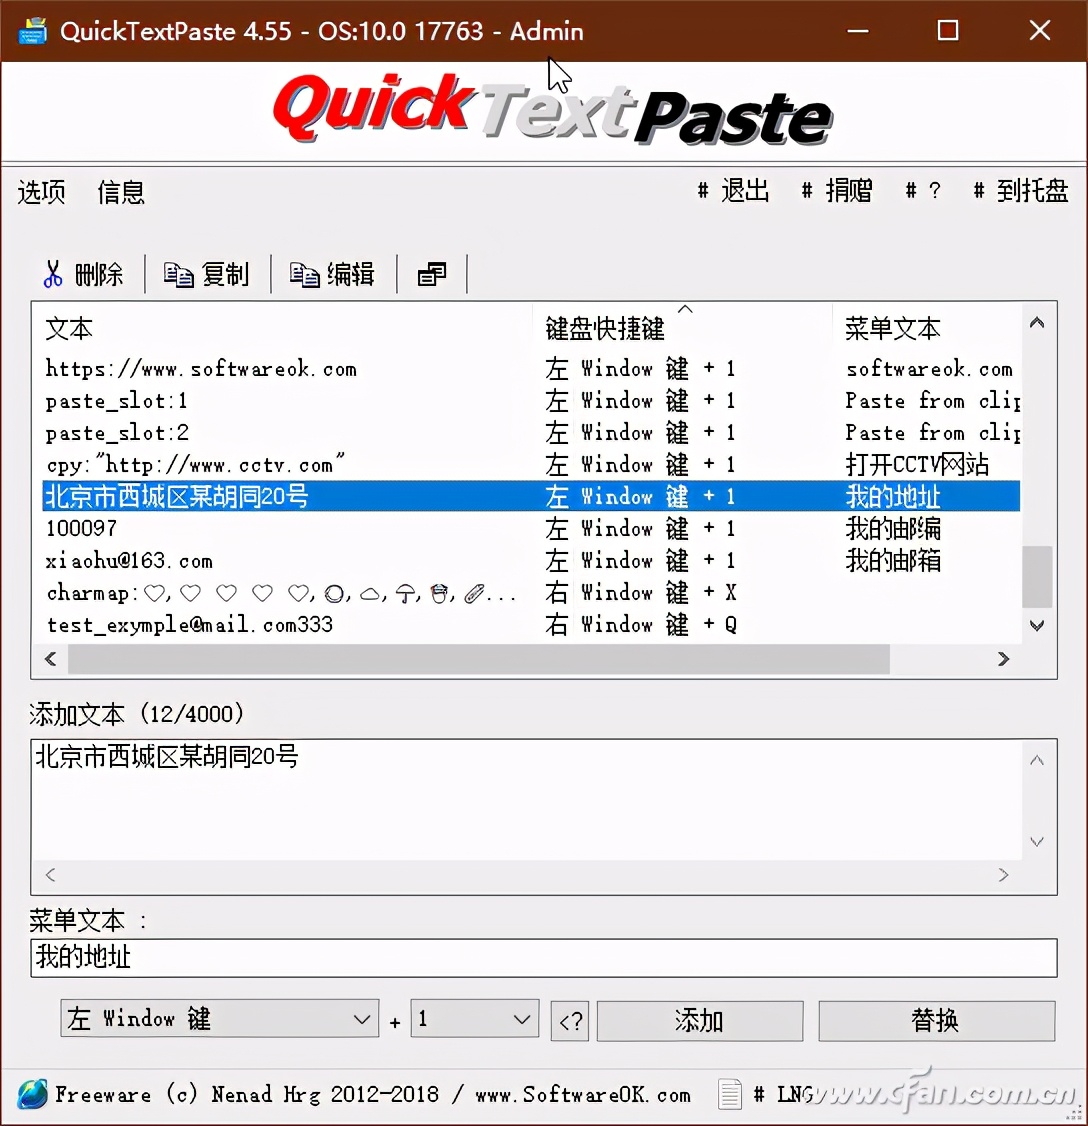Minimize the QuickTextPaste window

point(857,31)
